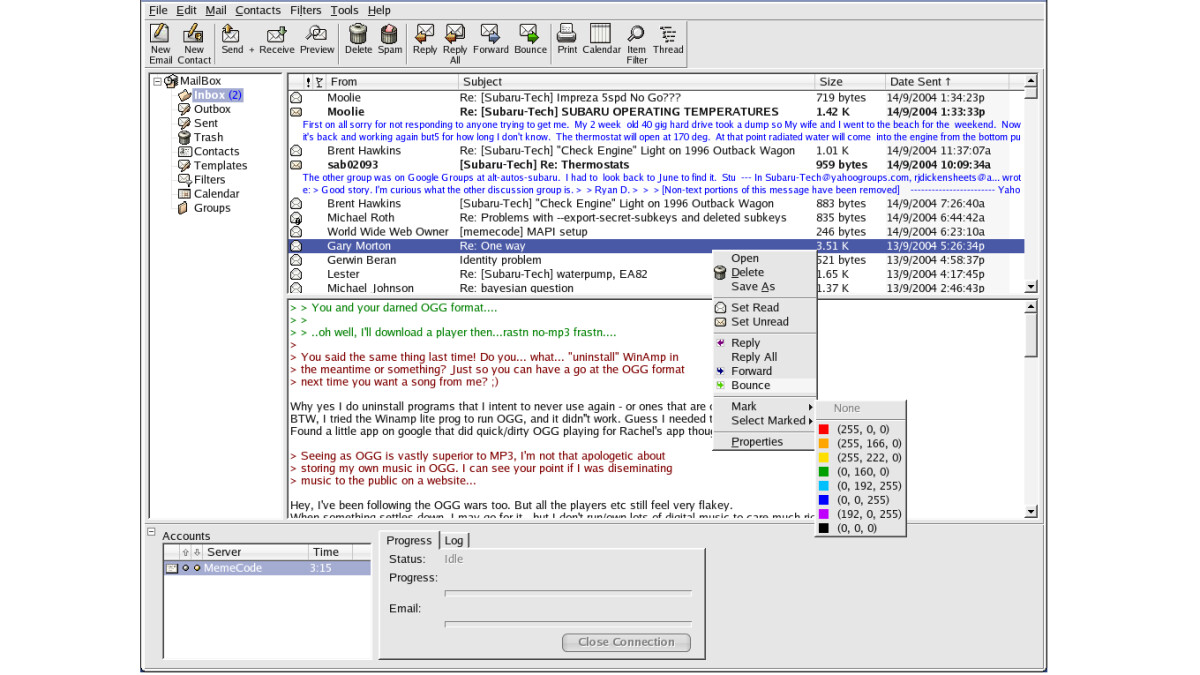Collapse the Accounts panel

(152, 532)
